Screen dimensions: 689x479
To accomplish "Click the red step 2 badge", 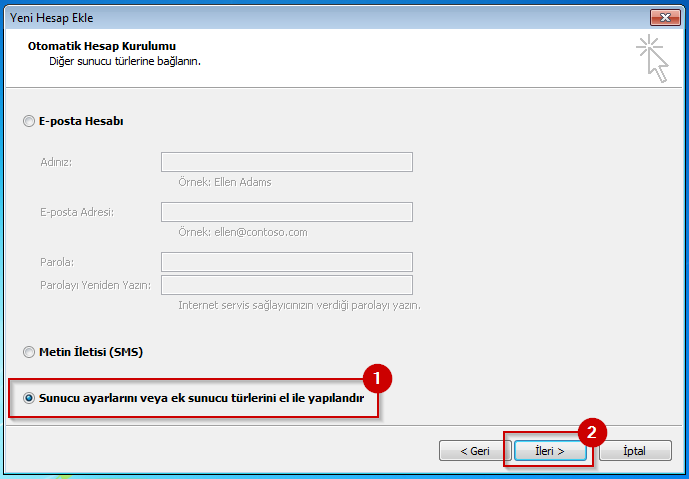I will [592, 432].
